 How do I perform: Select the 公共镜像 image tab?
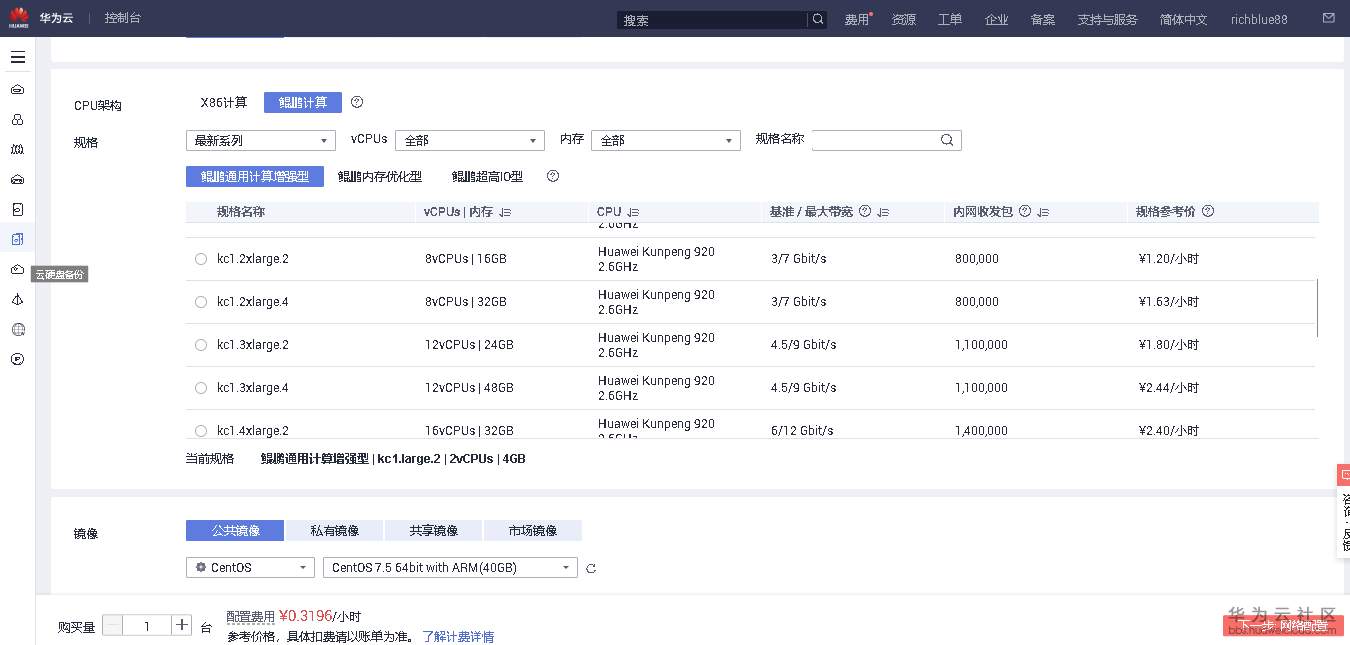tap(235, 530)
